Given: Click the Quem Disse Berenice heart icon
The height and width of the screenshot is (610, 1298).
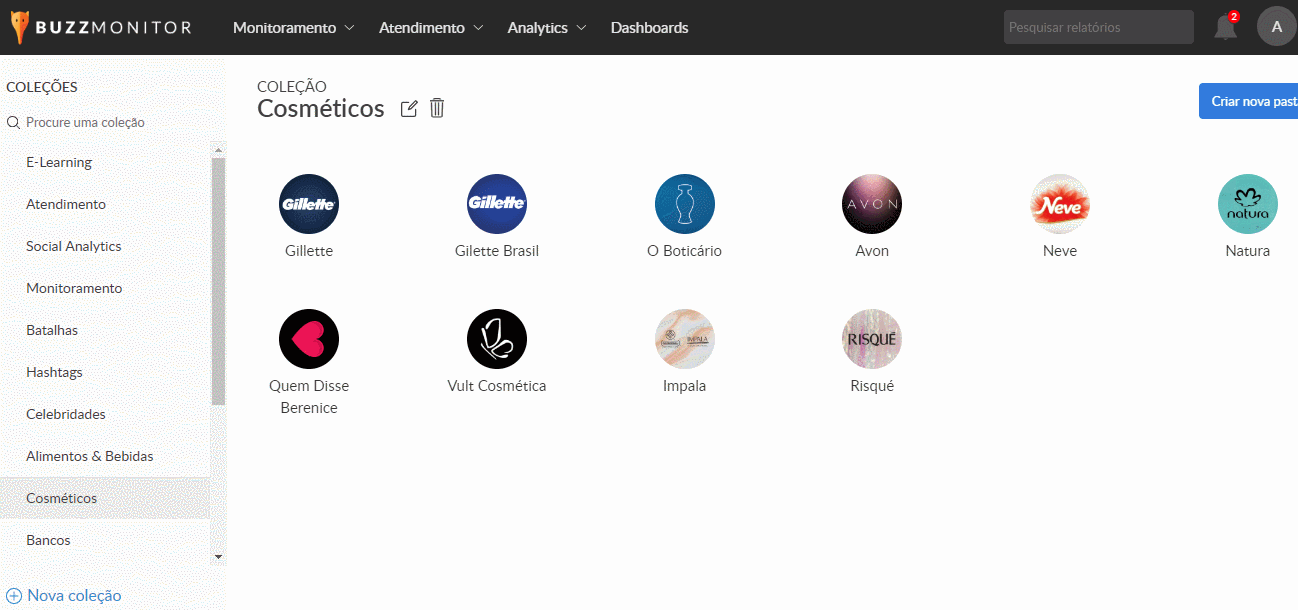Looking at the screenshot, I should coord(309,339).
